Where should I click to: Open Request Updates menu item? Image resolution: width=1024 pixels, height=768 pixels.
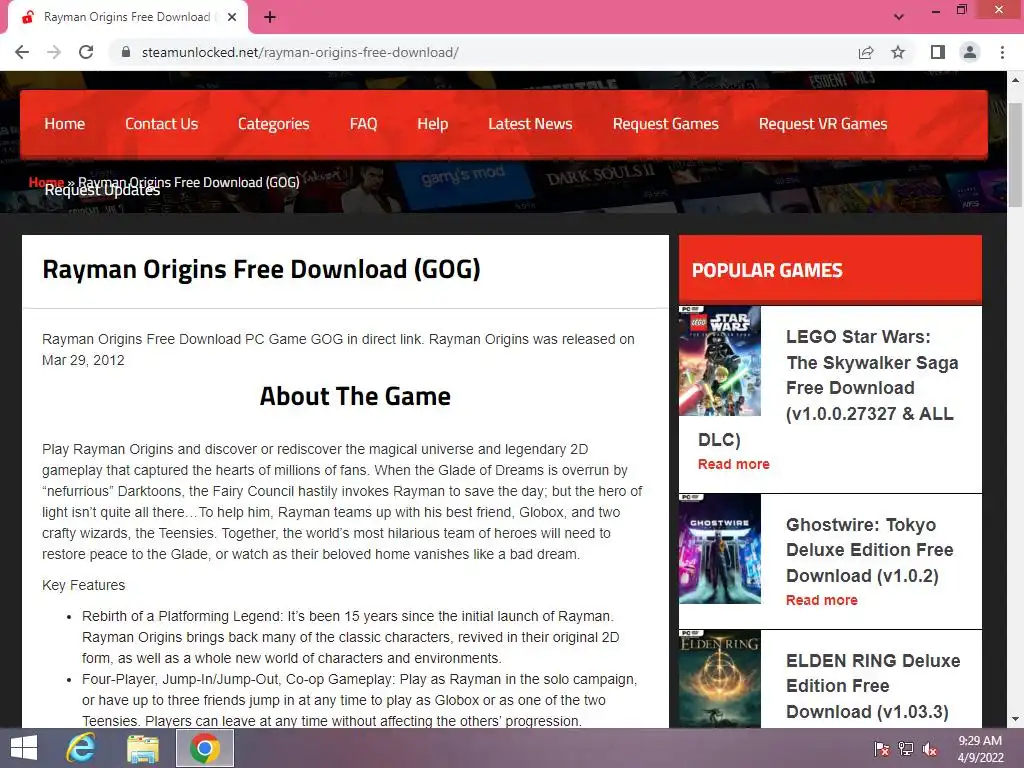(102, 190)
